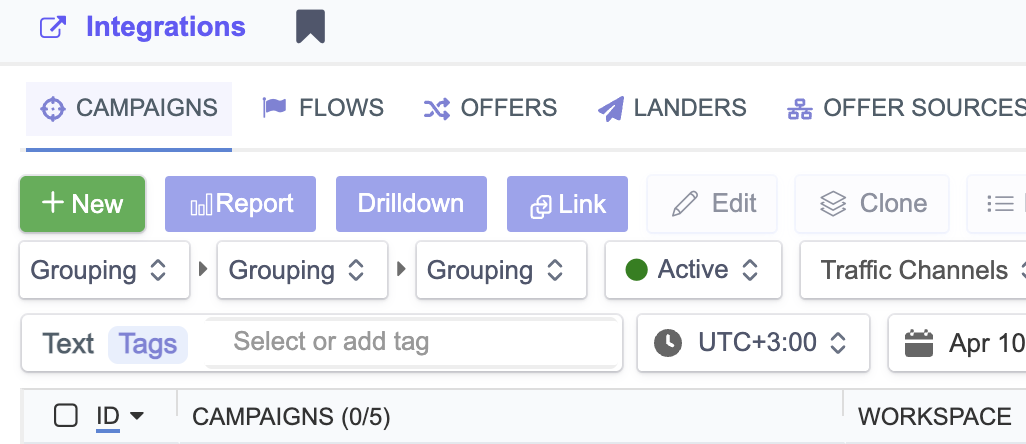The height and width of the screenshot is (444, 1026).
Task: Switch to the Flows tab
Action: [x=323, y=108]
